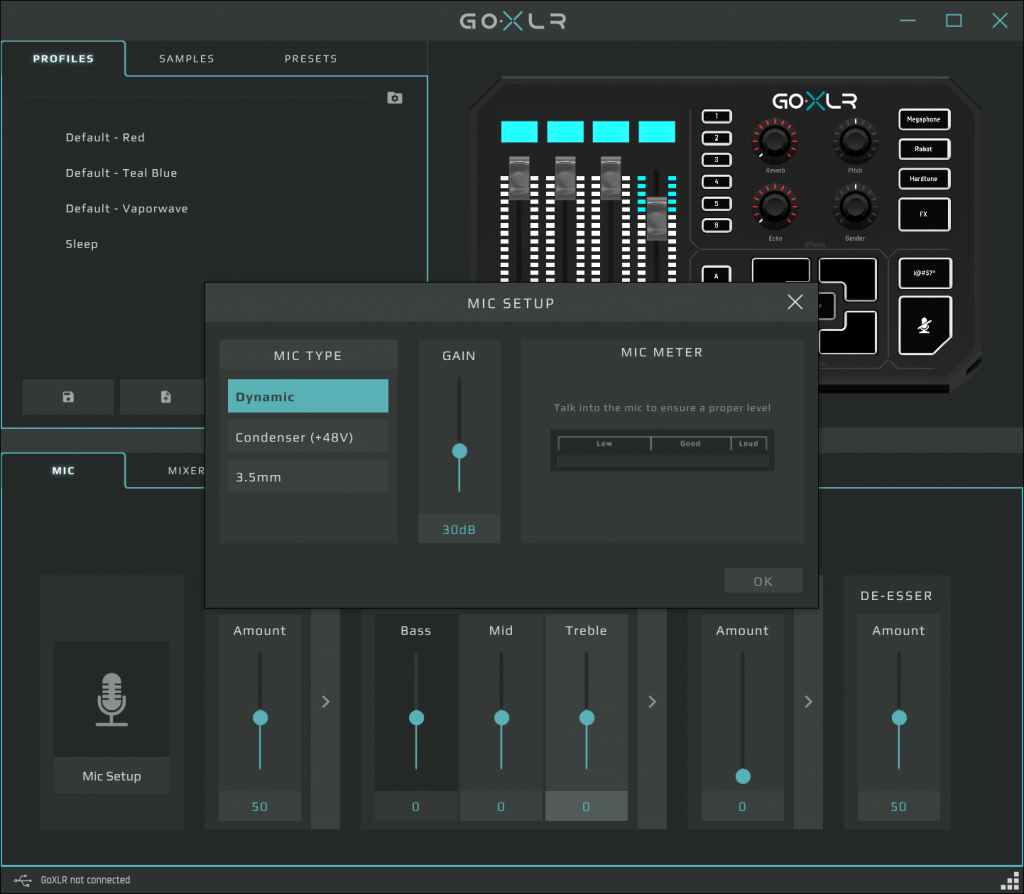Screen dimensions: 1024x894
Task: Click the new profile file icon
Action: point(165,396)
